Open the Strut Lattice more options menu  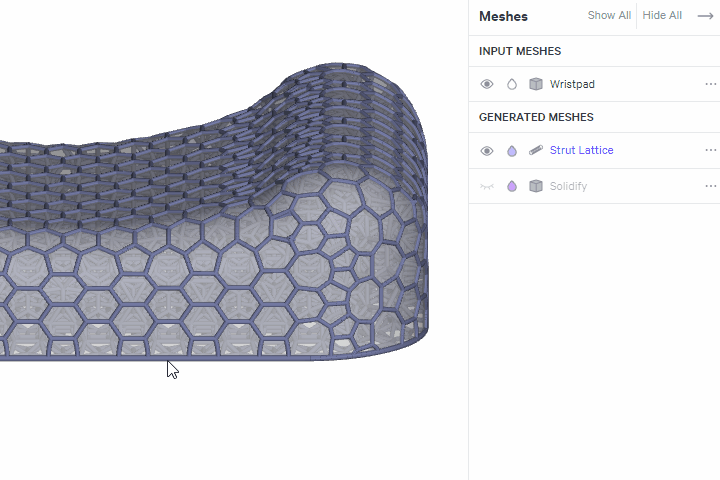pyautogui.click(x=710, y=150)
